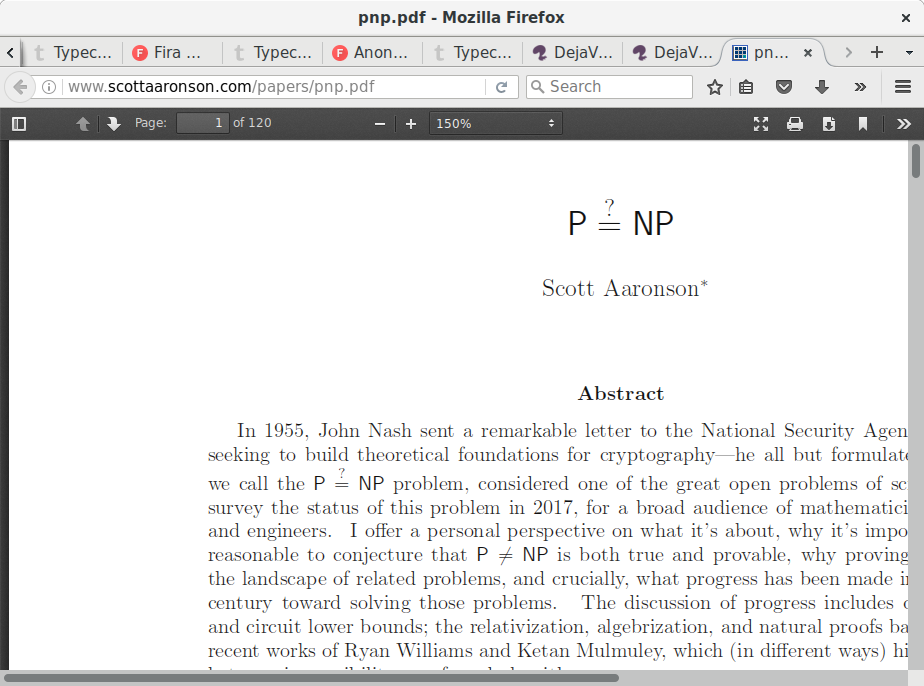This screenshot has width=924, height=686.
Task: Zoom out of the PDF
Action: [x=380, y=124]
